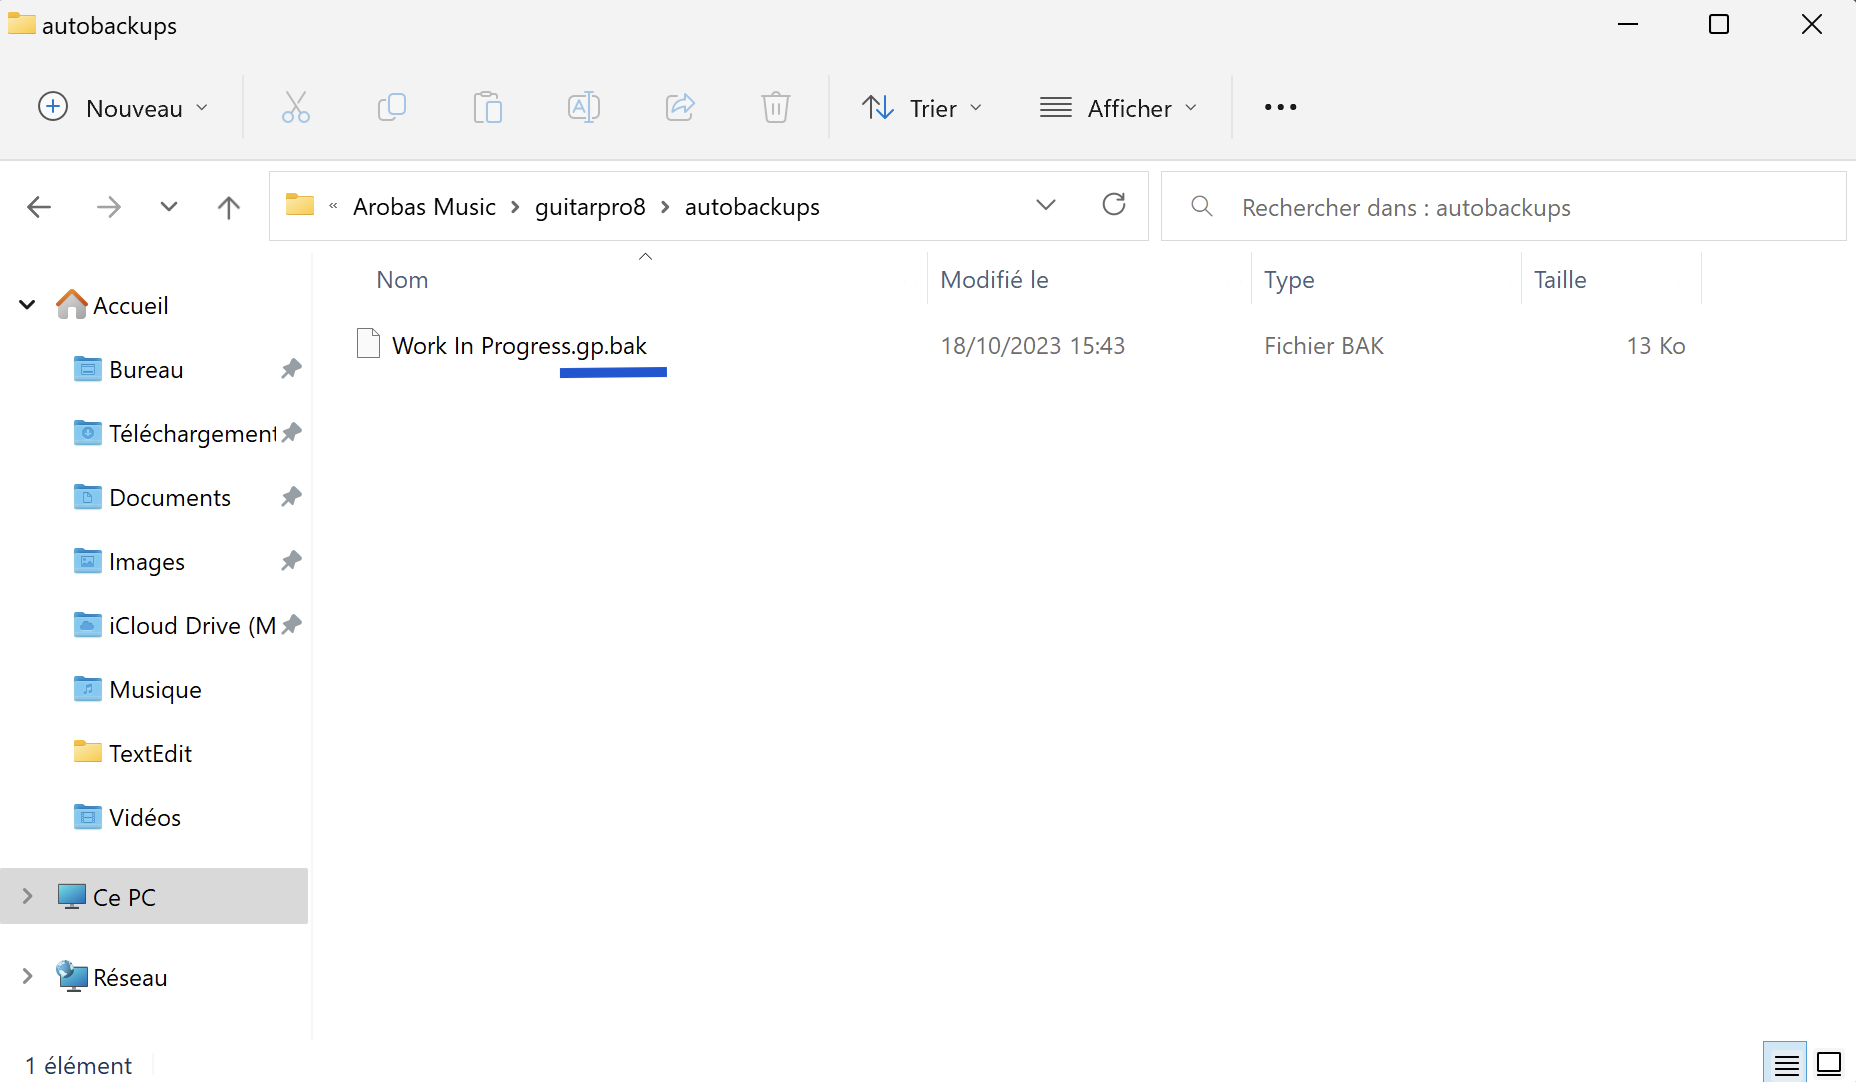The height and width of the screenshot is (1082, 1856).
Task: Open guitarpro8 in the breadcrumb path
Action: coord(590,207)
